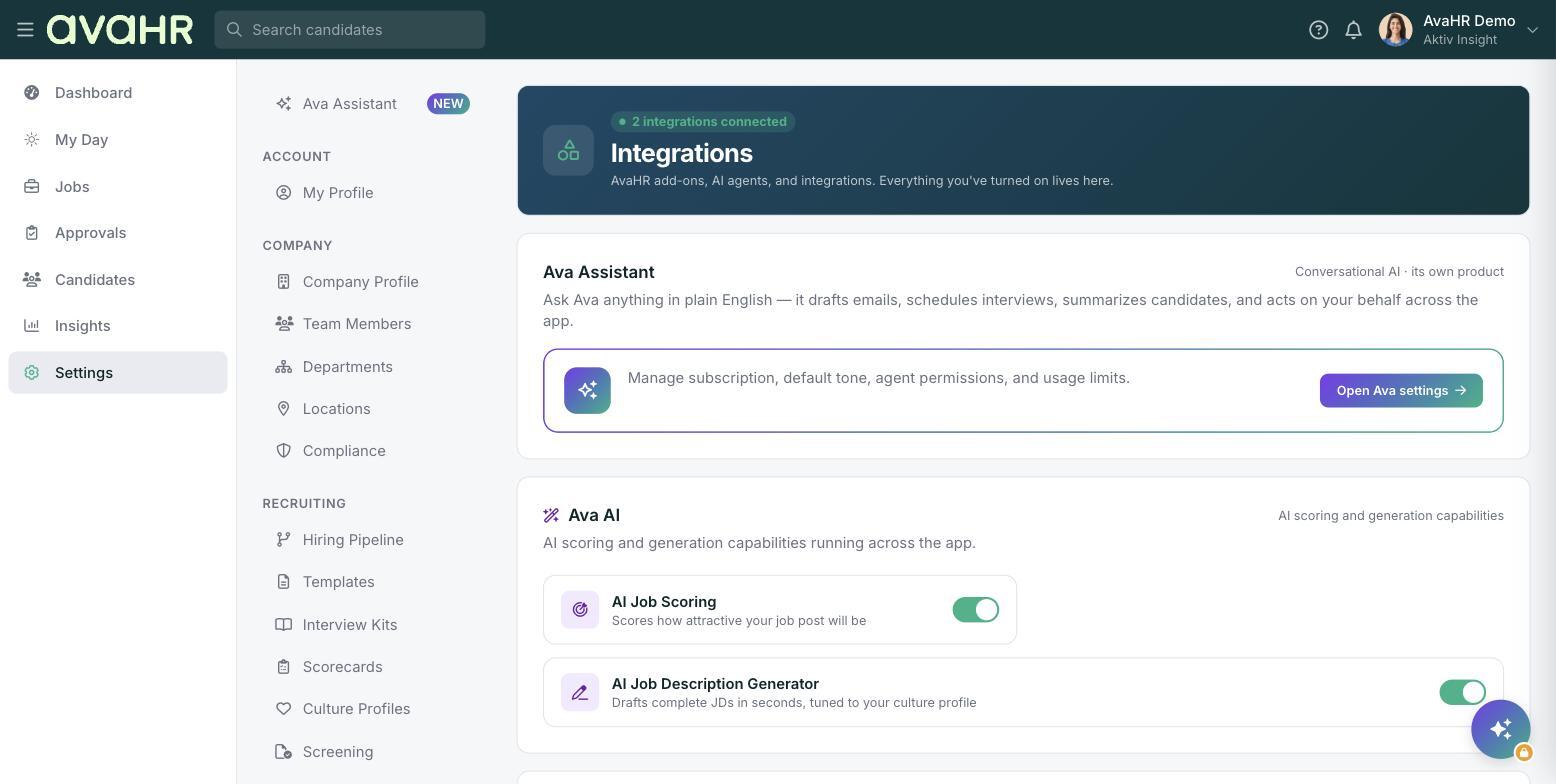The image size is (1556, 784).
Task: Click the Interview Kits book icon
Action: (x=284, y=625)
